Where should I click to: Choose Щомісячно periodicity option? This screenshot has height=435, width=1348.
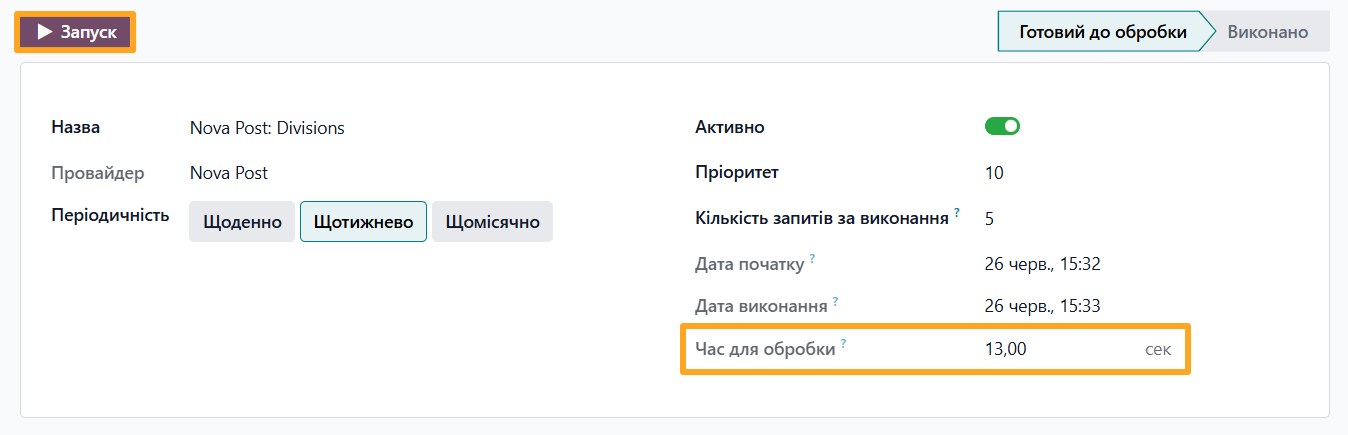493,222
